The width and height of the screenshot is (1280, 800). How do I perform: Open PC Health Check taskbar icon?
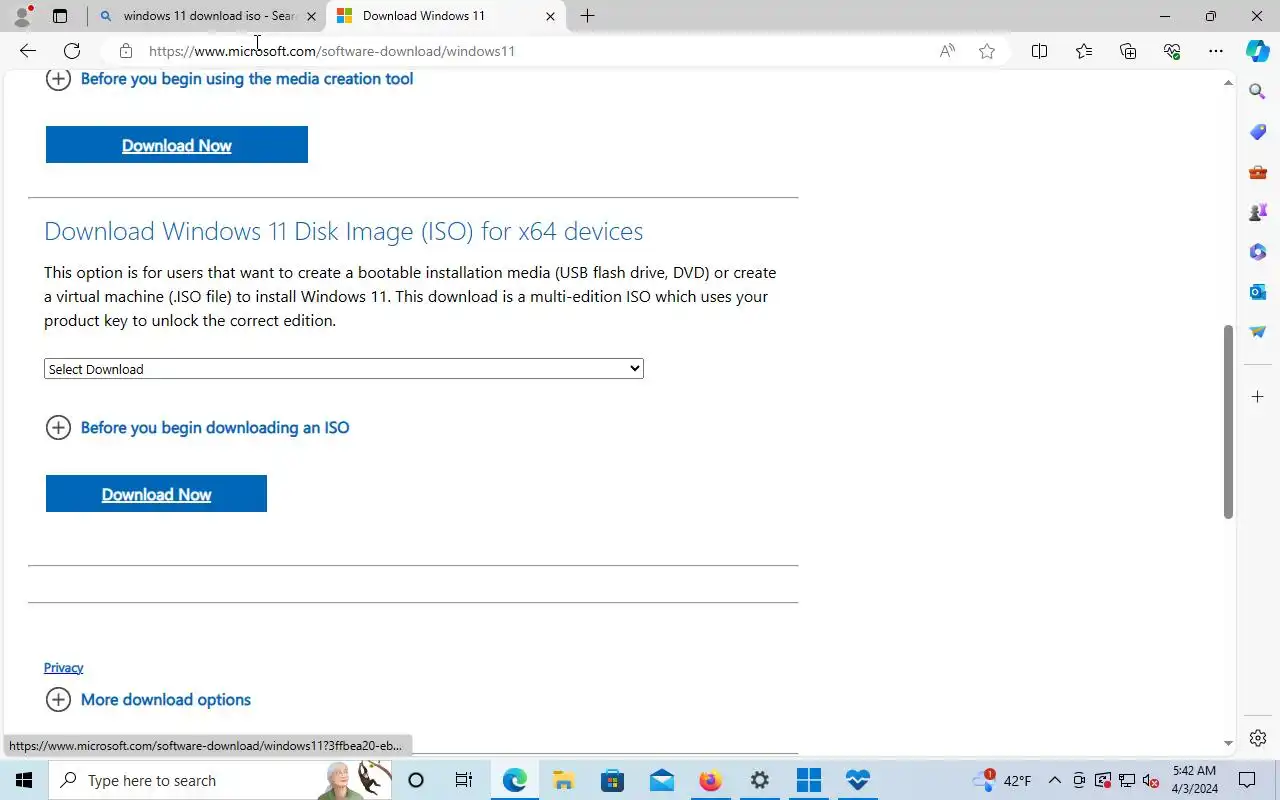pyautogui.click(x=857, y=780)
